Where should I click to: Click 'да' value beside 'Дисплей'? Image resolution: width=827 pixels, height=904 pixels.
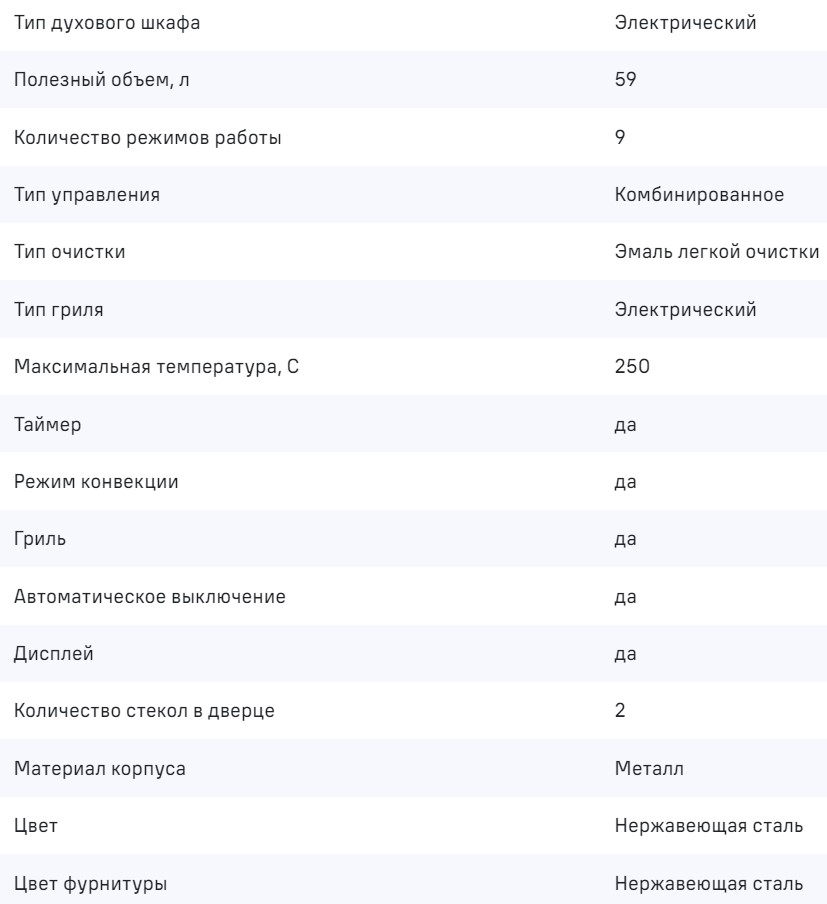(x=626, y=656)
